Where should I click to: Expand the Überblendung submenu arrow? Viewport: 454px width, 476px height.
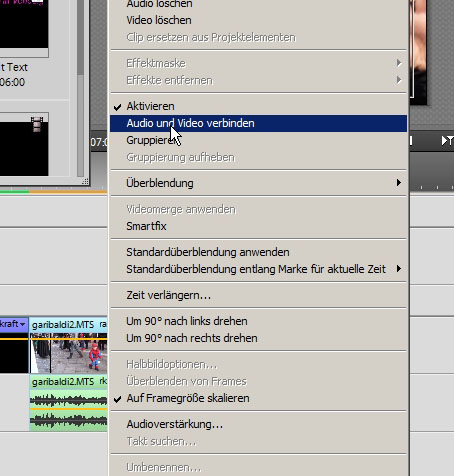pyautogui.click(x=399, y=183)
